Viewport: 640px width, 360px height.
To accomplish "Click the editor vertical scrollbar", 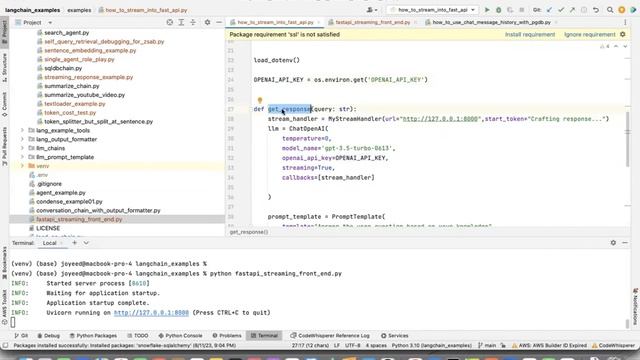I will pyautogui.click(x=627, y=139).
